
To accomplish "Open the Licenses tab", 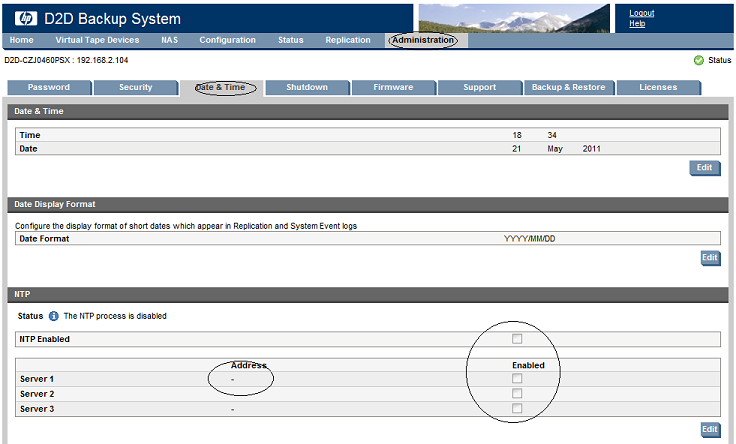I will (658, 87).
